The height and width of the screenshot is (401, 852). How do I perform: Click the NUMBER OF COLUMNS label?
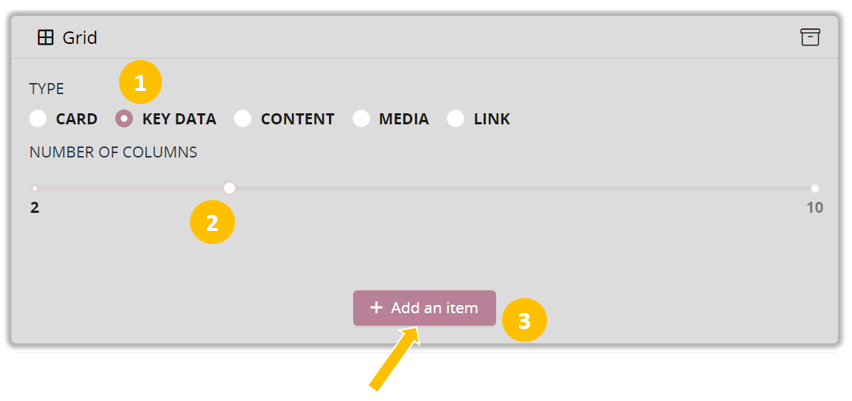tap(113, 153)
